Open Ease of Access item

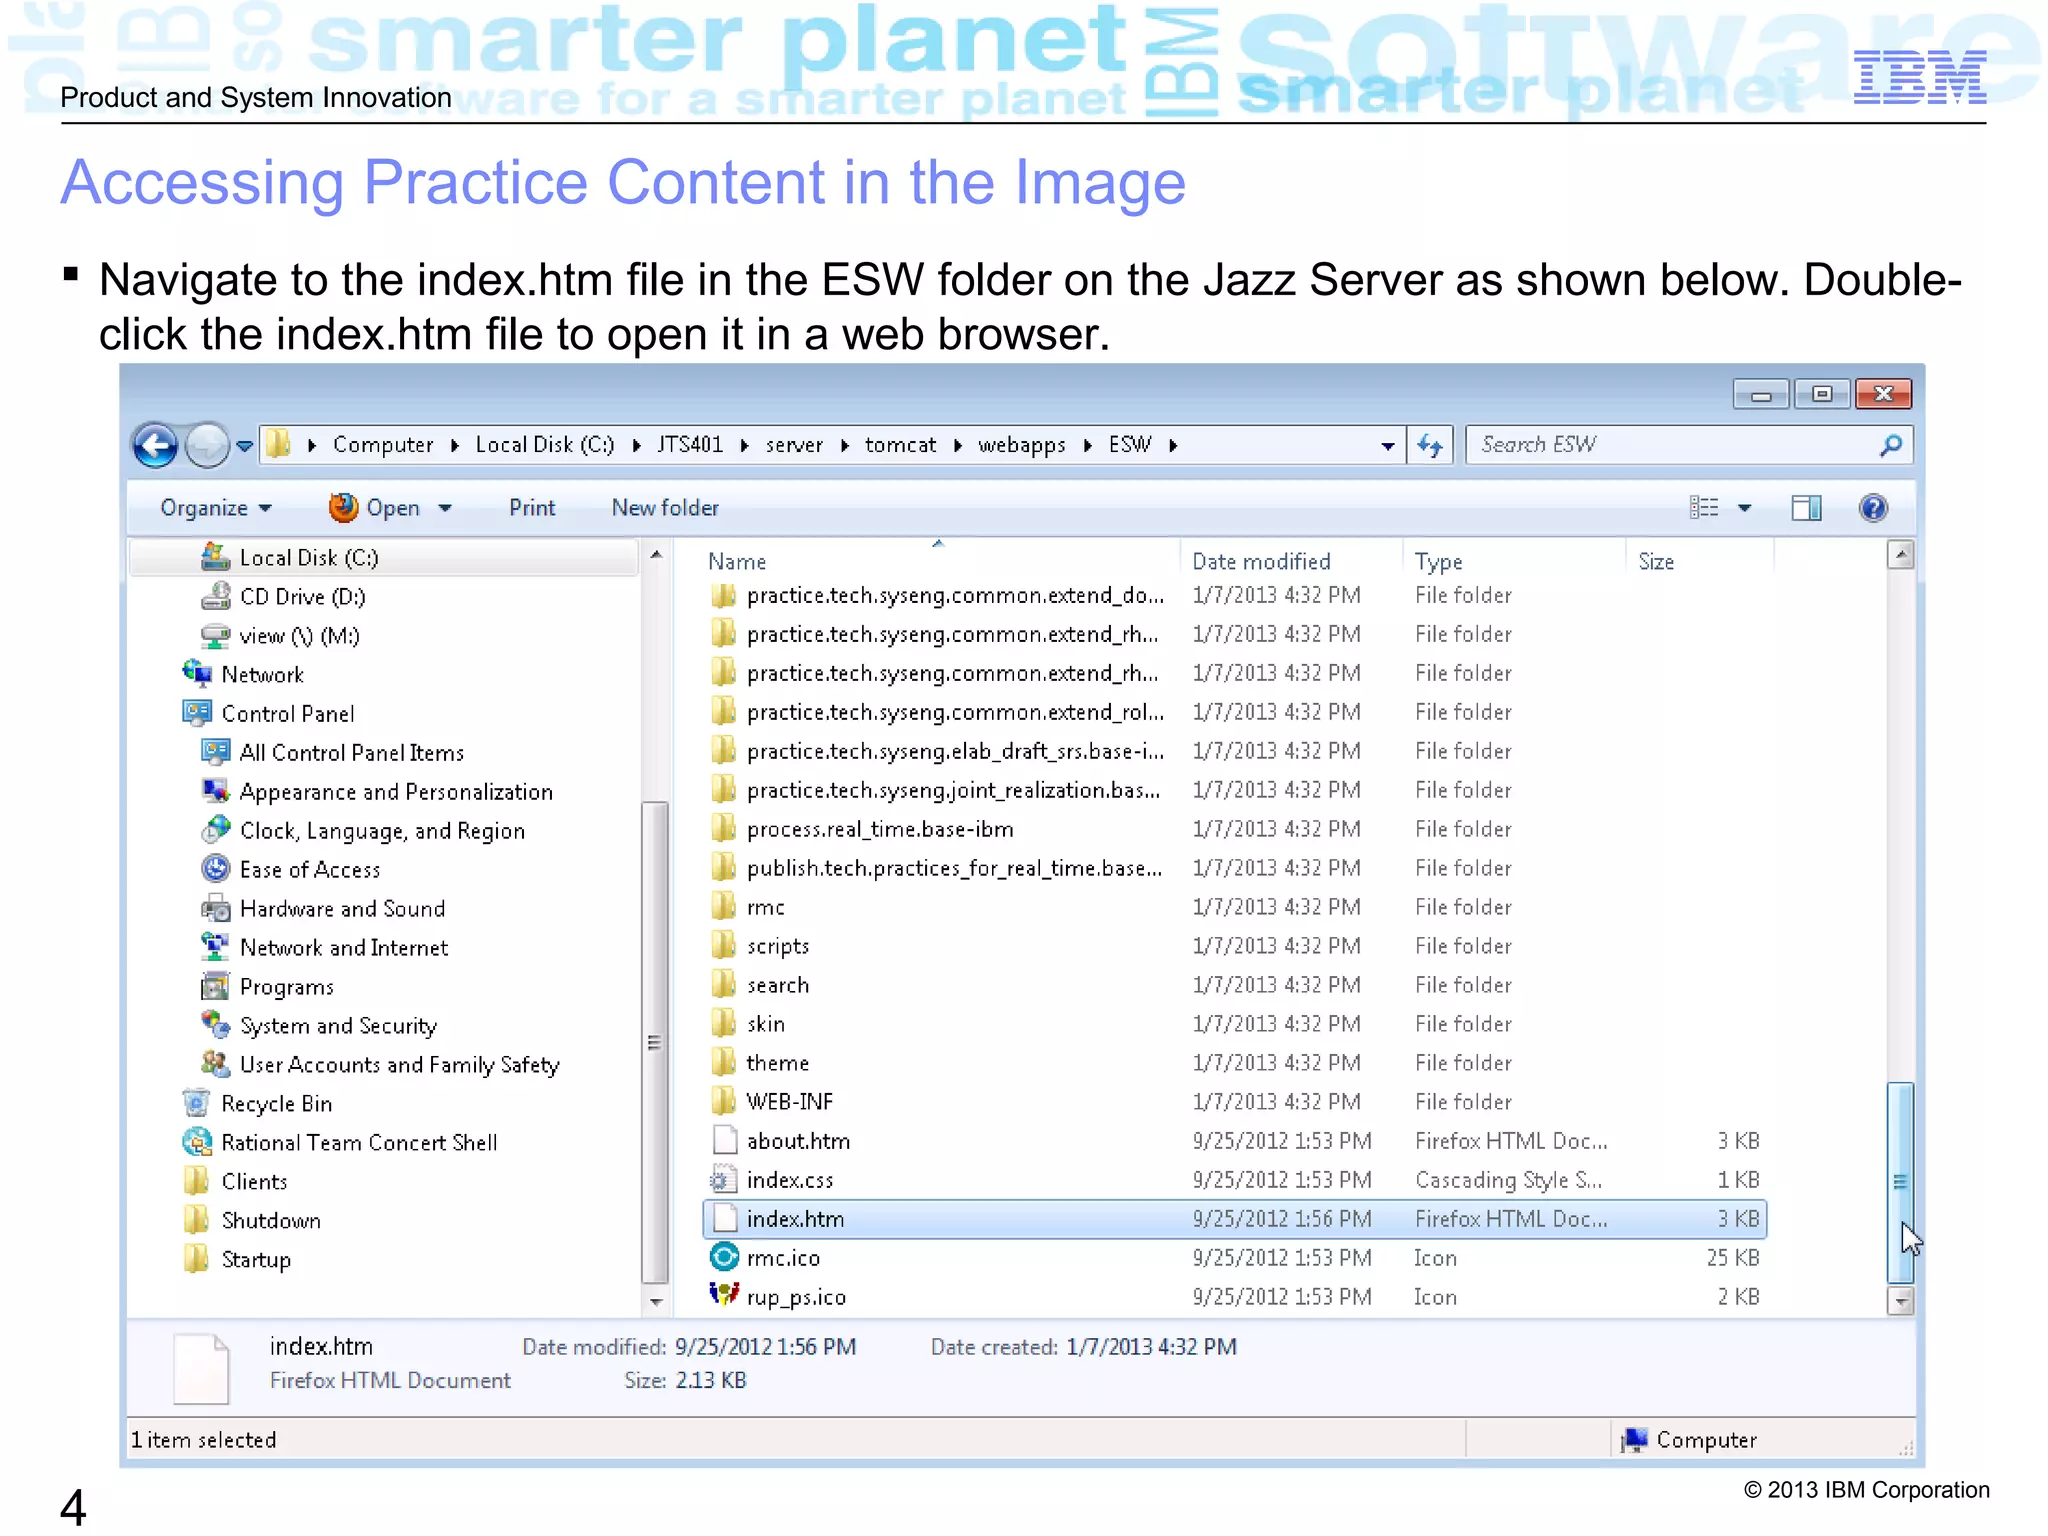click(310, 870)
